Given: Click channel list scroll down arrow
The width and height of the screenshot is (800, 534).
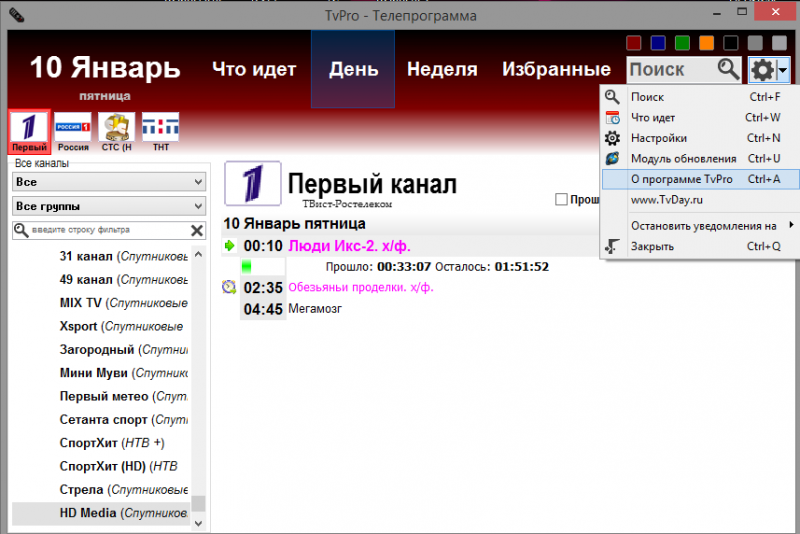Looking at the screenshot, I should (198, 523).
